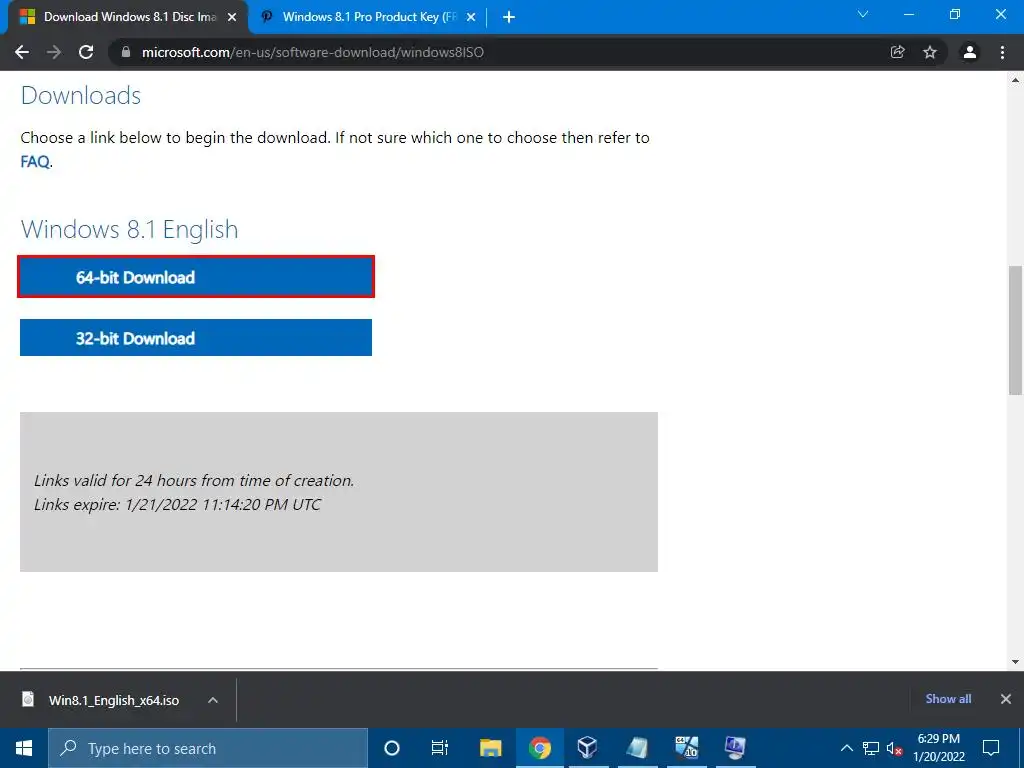
Task: Click the browser back arrow
Action: pyautogui.click(x=22, y=52)
